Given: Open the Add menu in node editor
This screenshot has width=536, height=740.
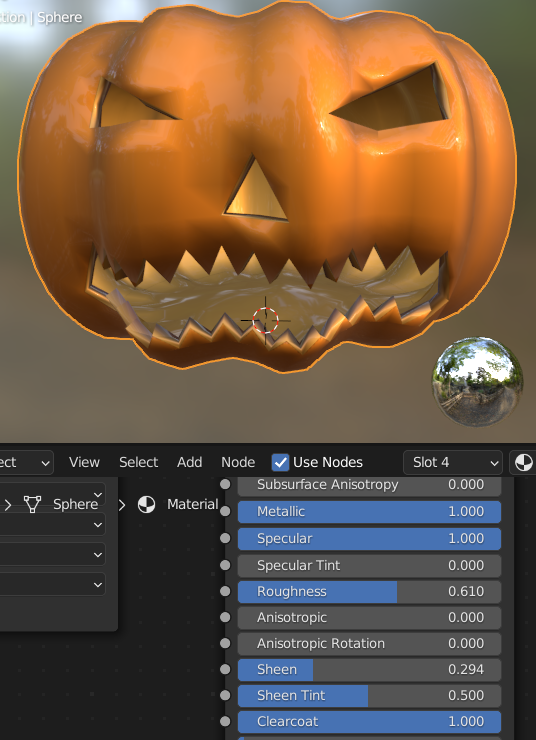Looking at the screenshot, I should [x=189, y=462].
